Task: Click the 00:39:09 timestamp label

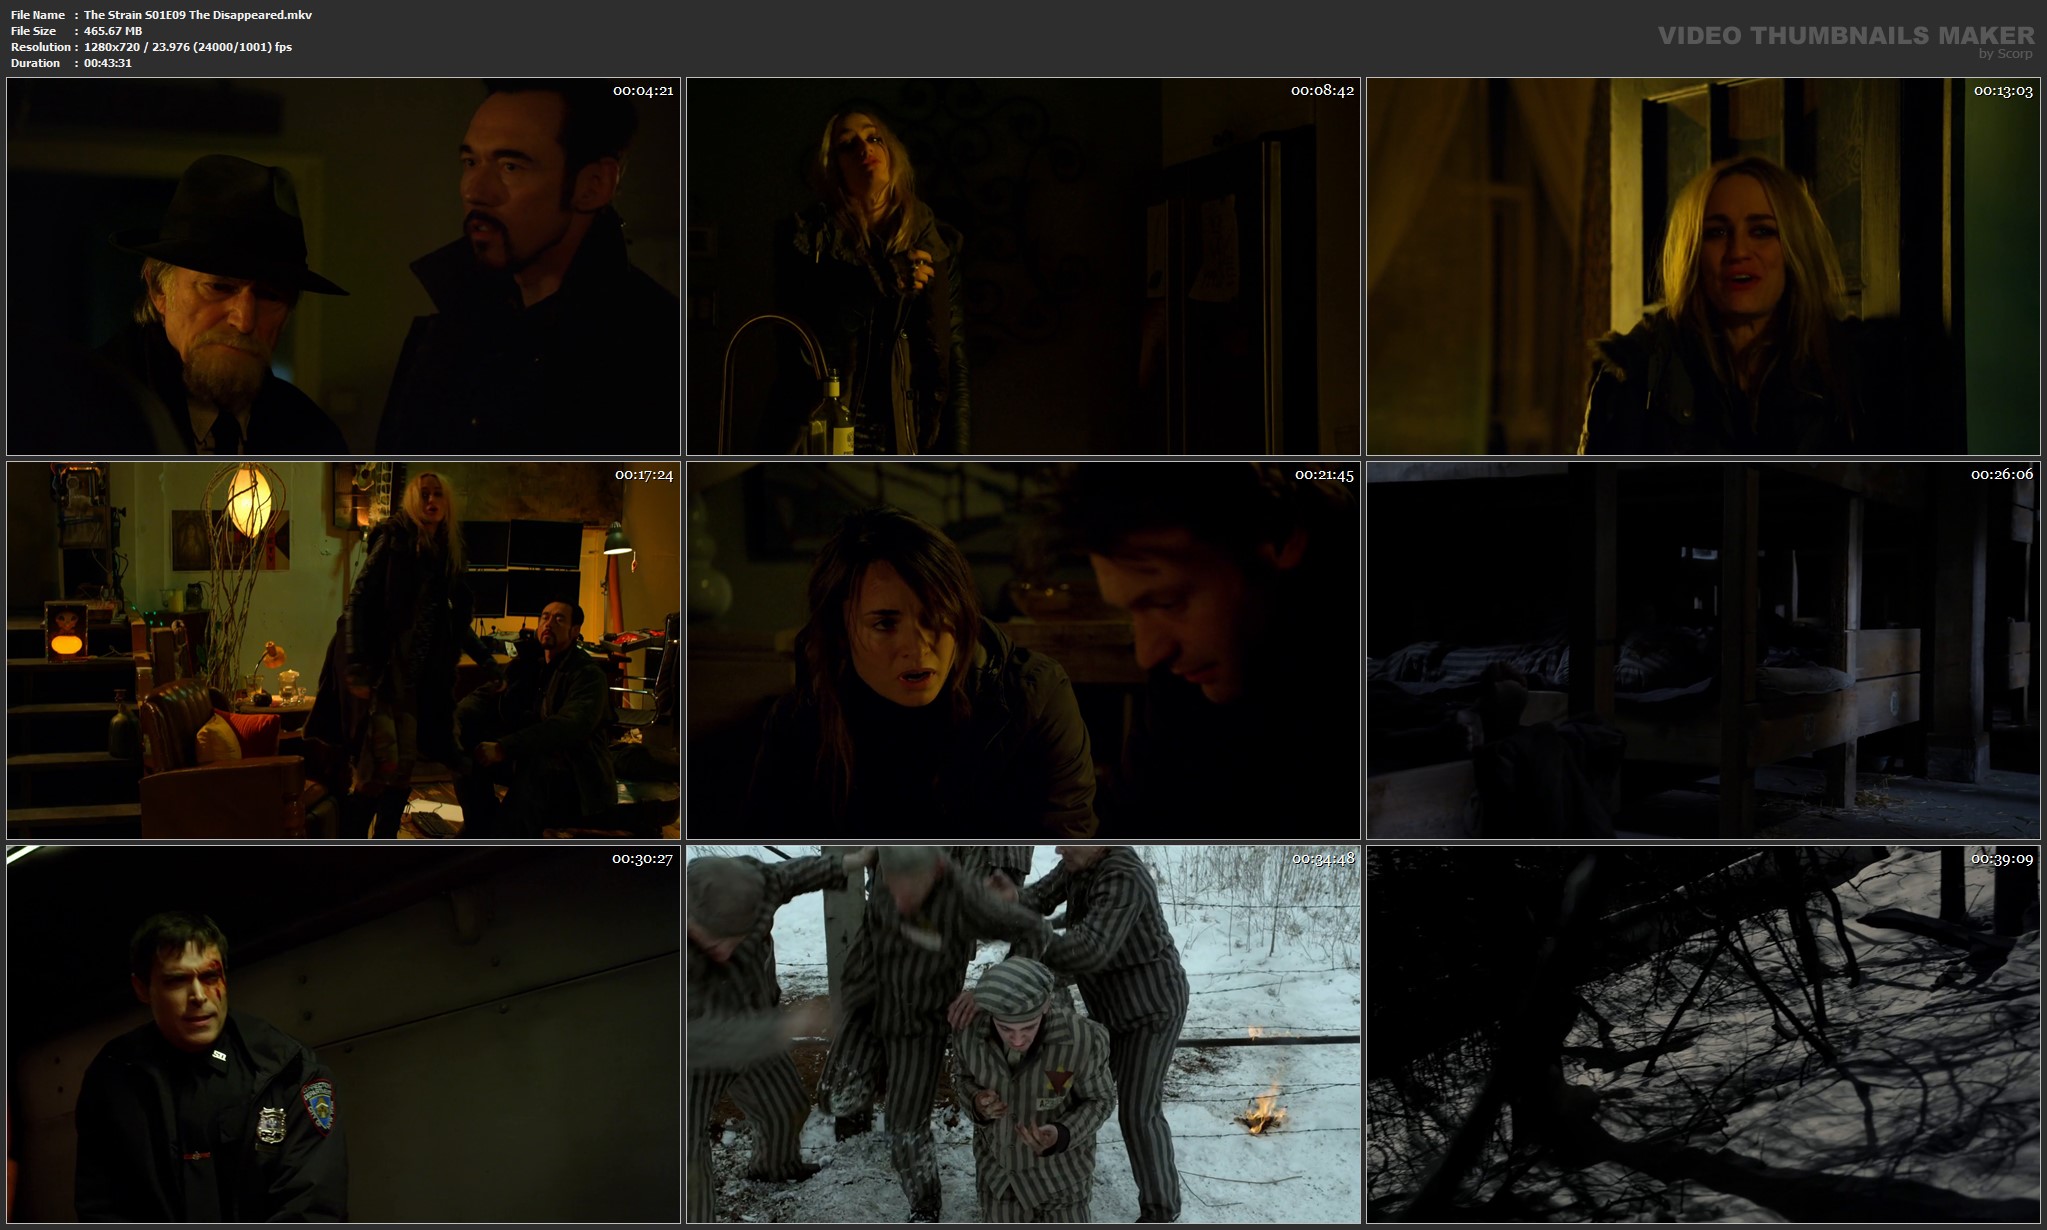Action: point(2002,859)
